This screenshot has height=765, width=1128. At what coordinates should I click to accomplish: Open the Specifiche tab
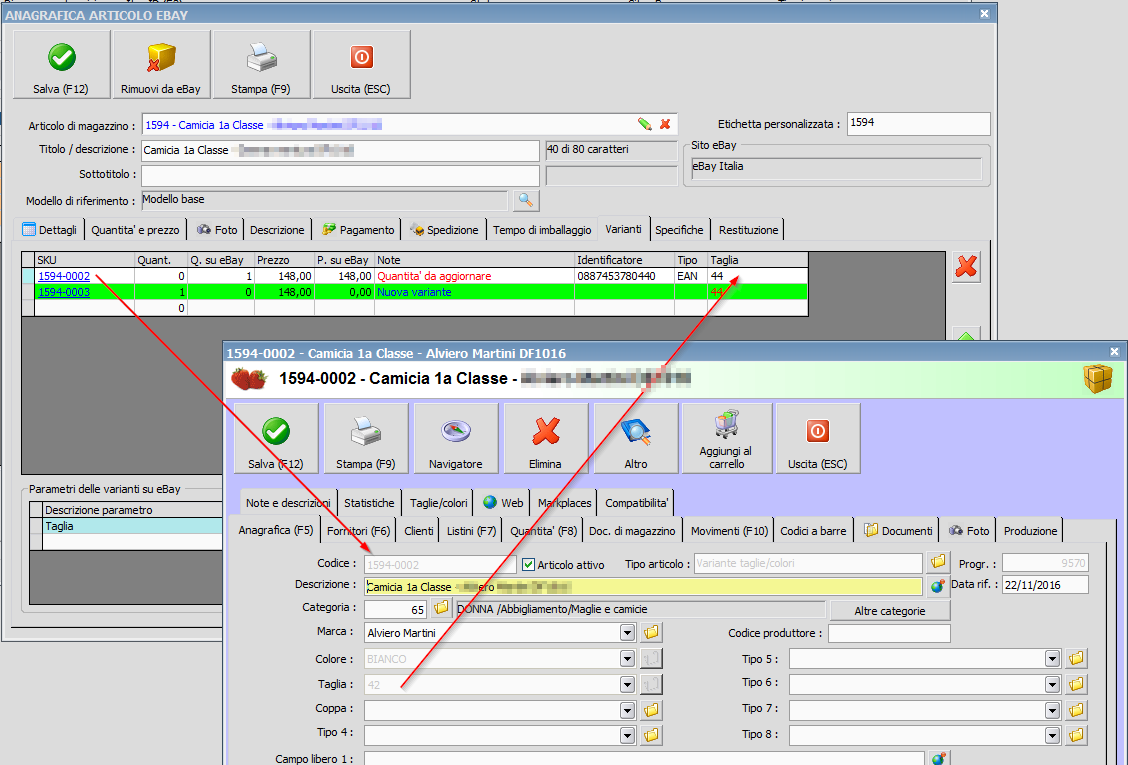point(679,230)
